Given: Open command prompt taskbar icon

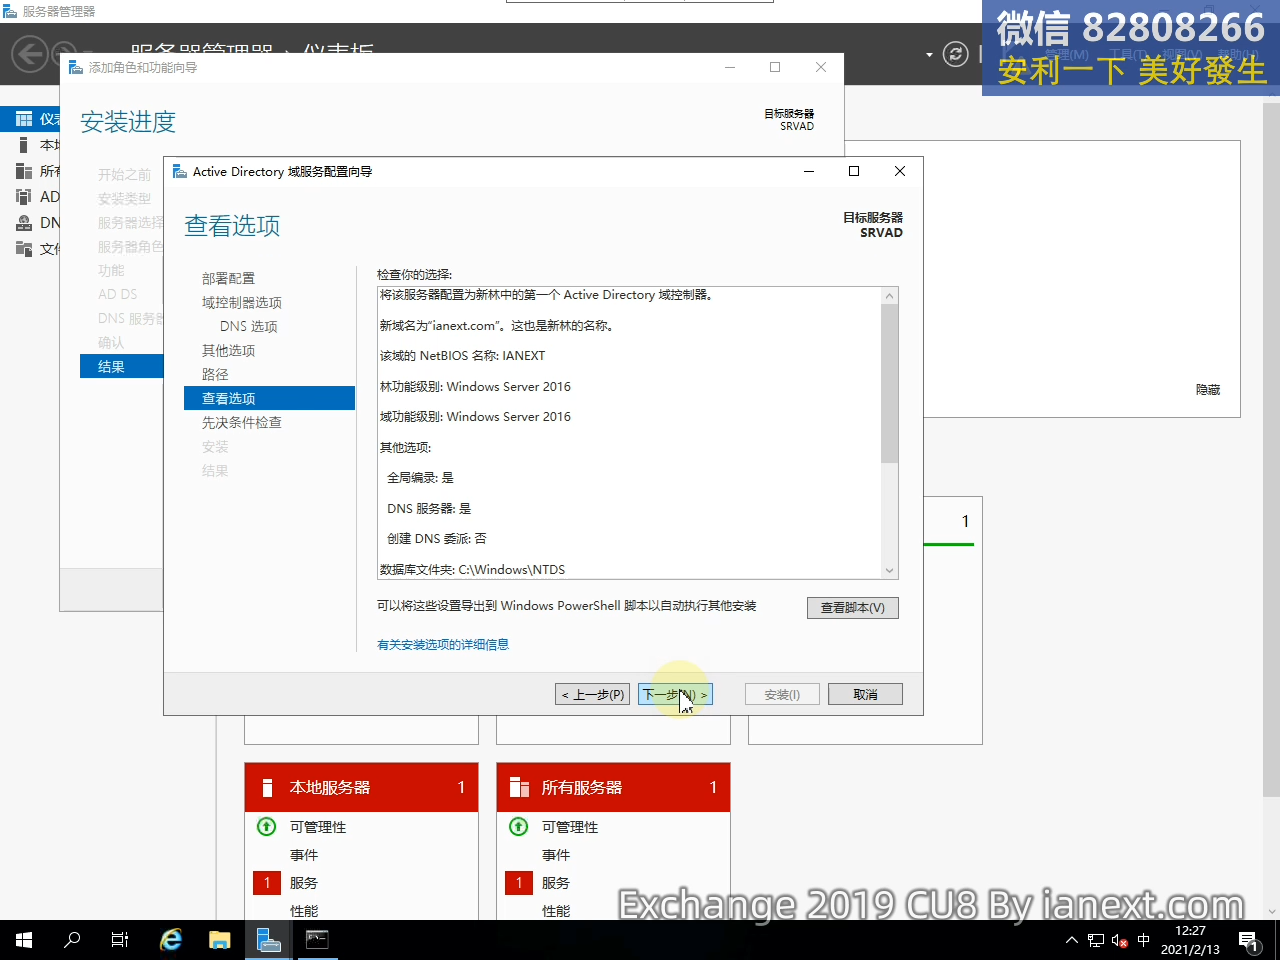Looking at the screenshot, I should click(317, 940).
